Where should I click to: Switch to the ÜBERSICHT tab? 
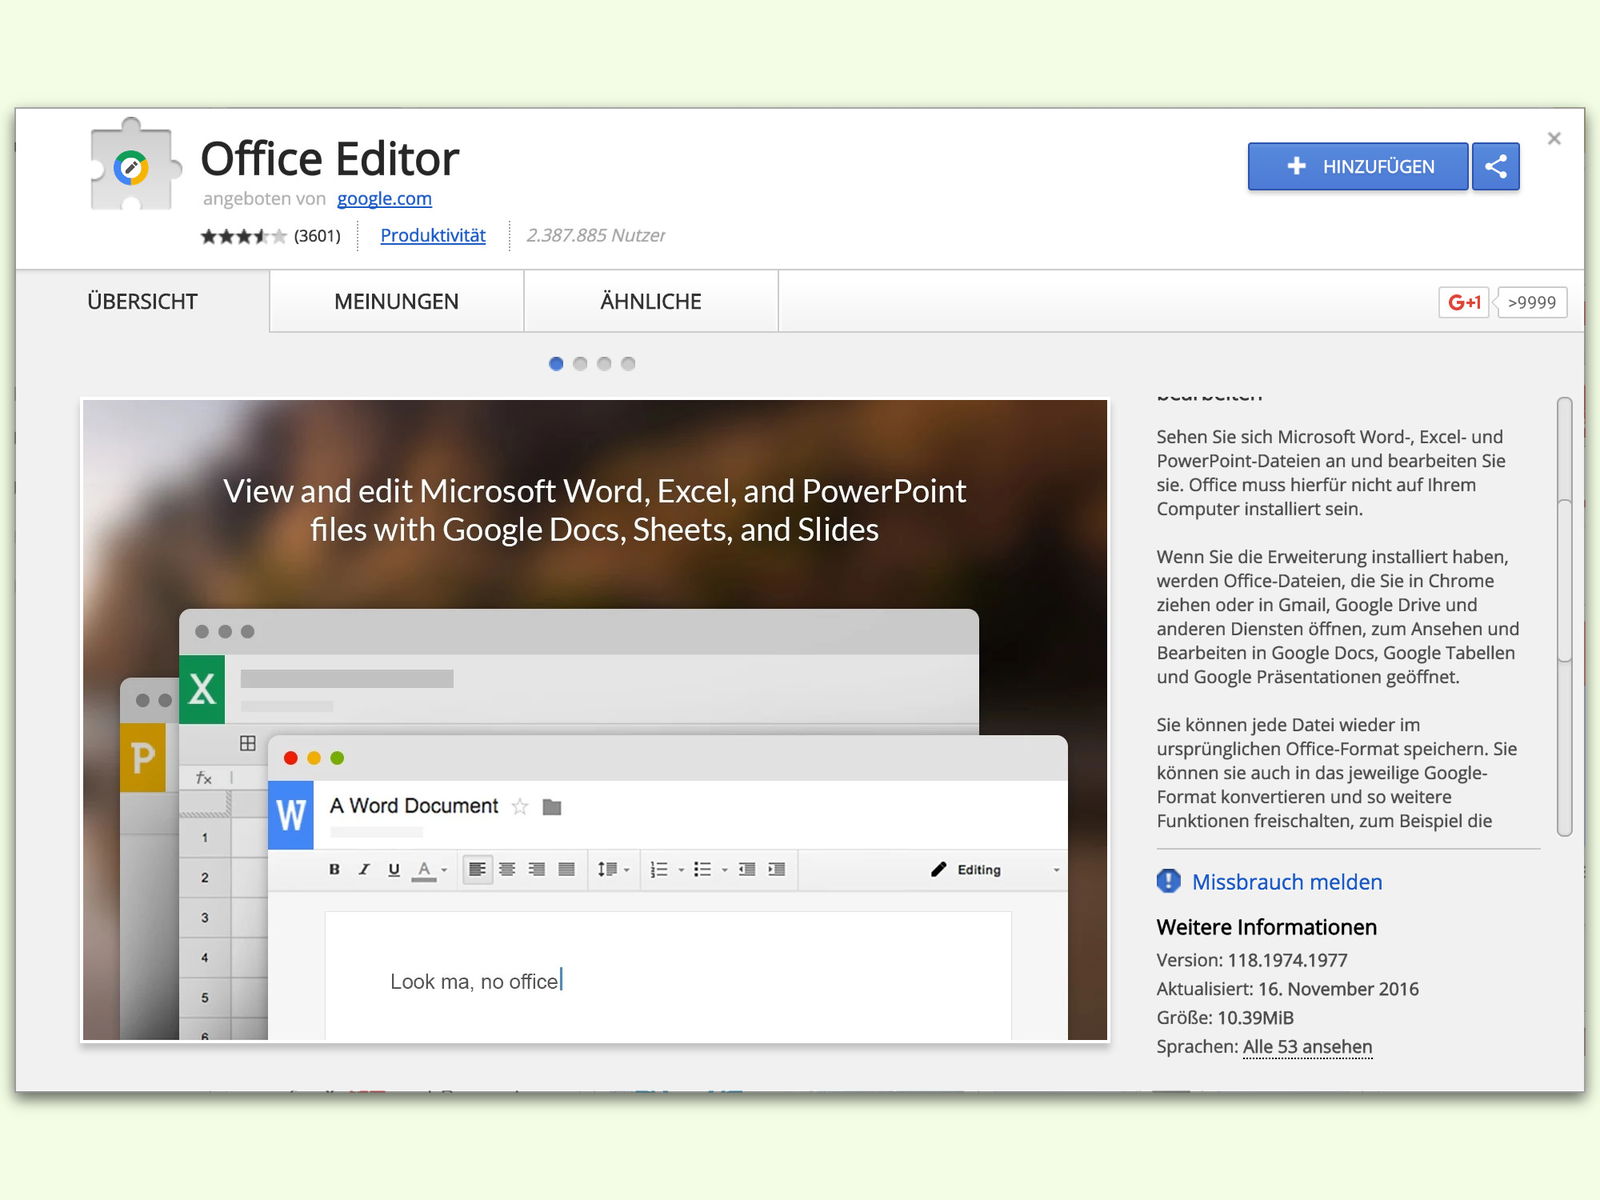[x=142, y=301]
